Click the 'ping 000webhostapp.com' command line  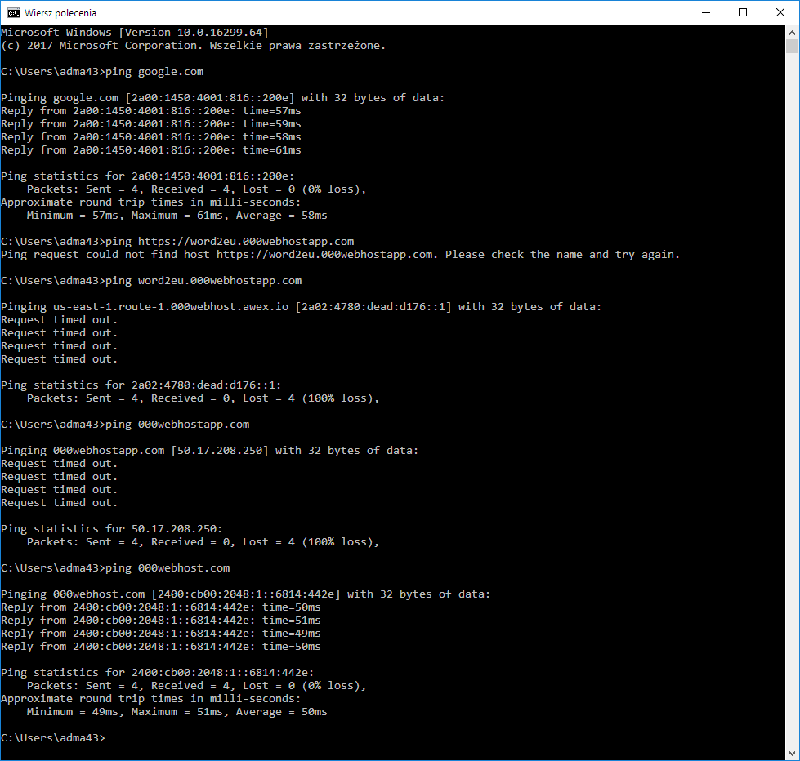125,424
